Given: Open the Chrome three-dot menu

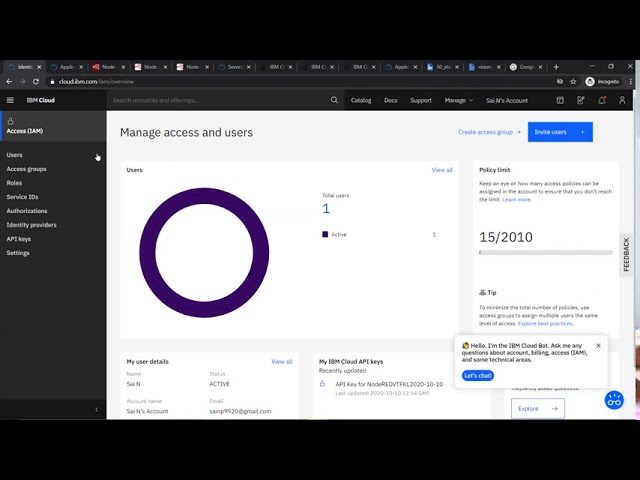Looking at the screenshot, I should coord(631,82).
